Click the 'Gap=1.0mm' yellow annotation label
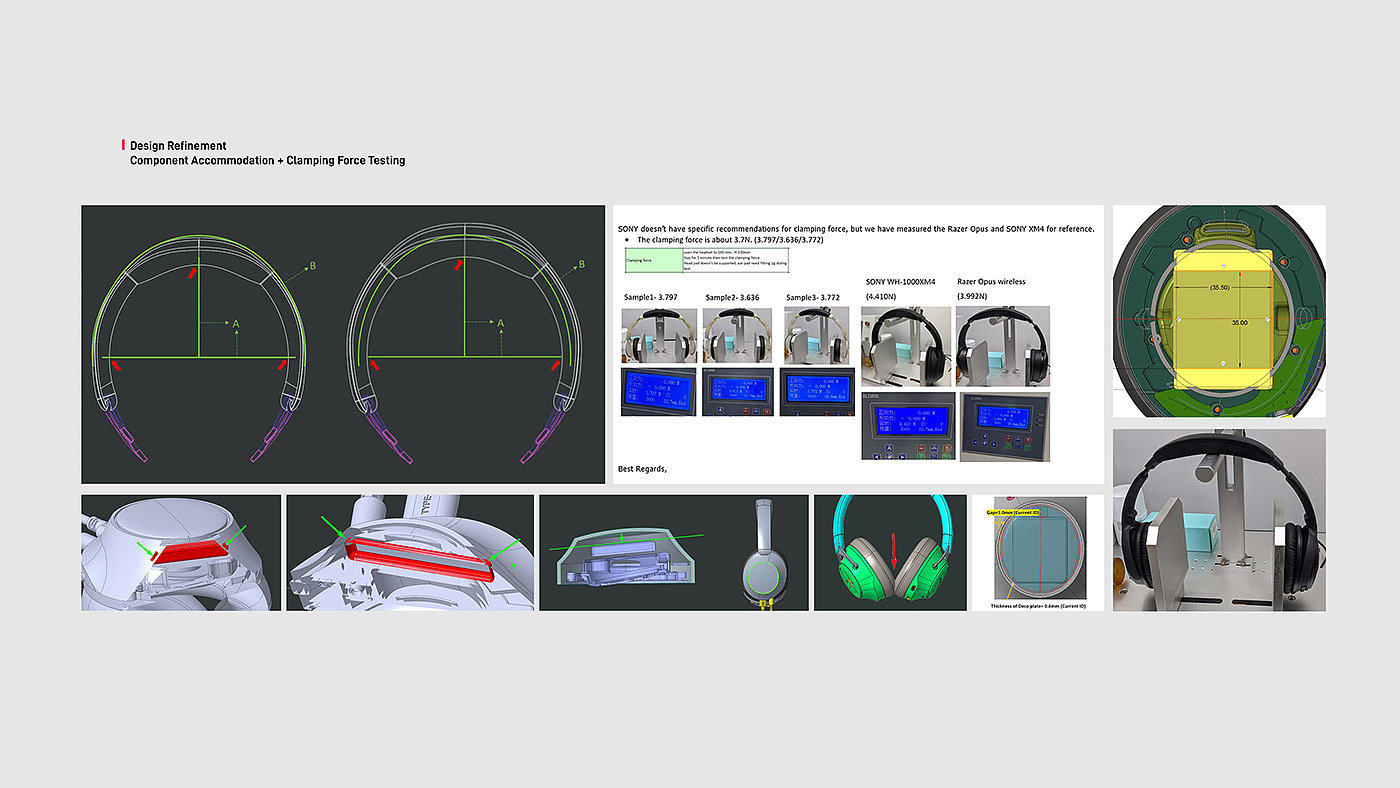Image resolution: width=1400 pixels, height=788 pixels. pyautogui.click(x=1014, y=512)
